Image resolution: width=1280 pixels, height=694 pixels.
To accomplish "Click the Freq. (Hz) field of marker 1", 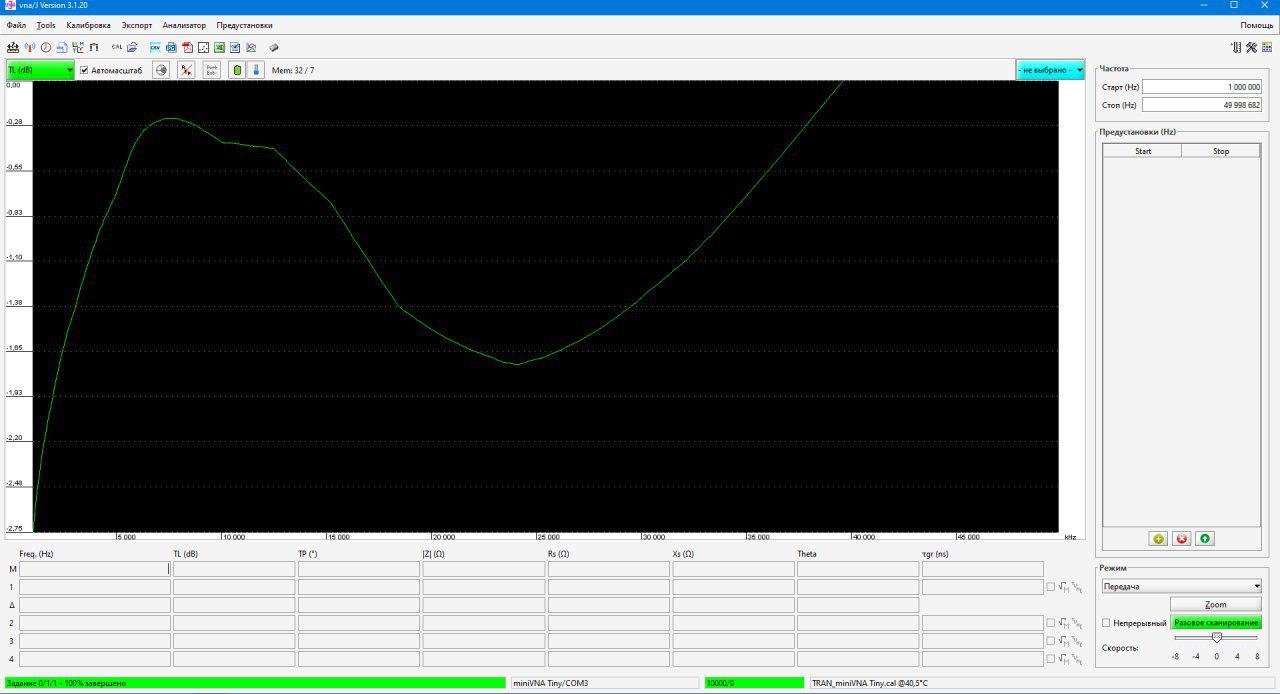I will coord(95,587).
